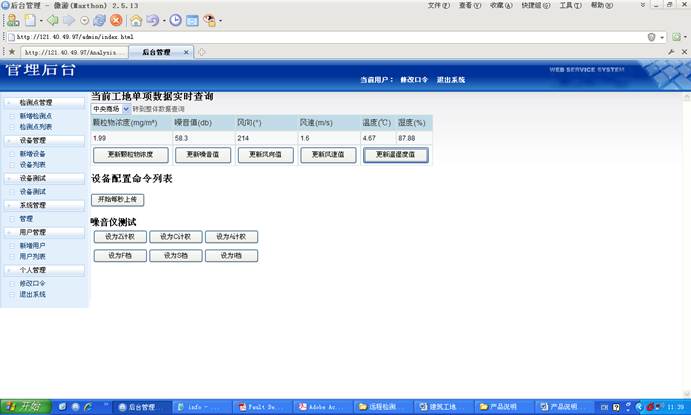This screenshot has height=415, width=691.
Task: Collapse the 设备管理 sidebar section
Action: tap(32, 141)
